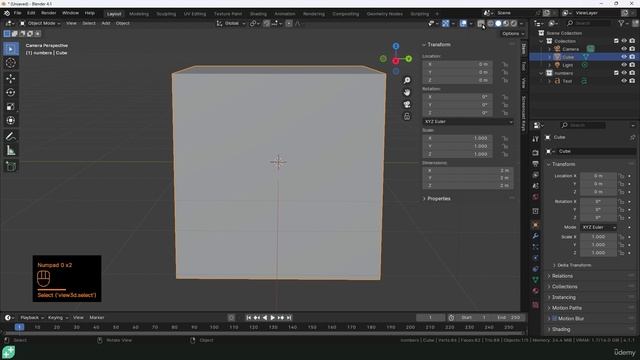Open the Object Mode dropdown
This screenshot has width=640, height=360.
(x=40, y=24)
